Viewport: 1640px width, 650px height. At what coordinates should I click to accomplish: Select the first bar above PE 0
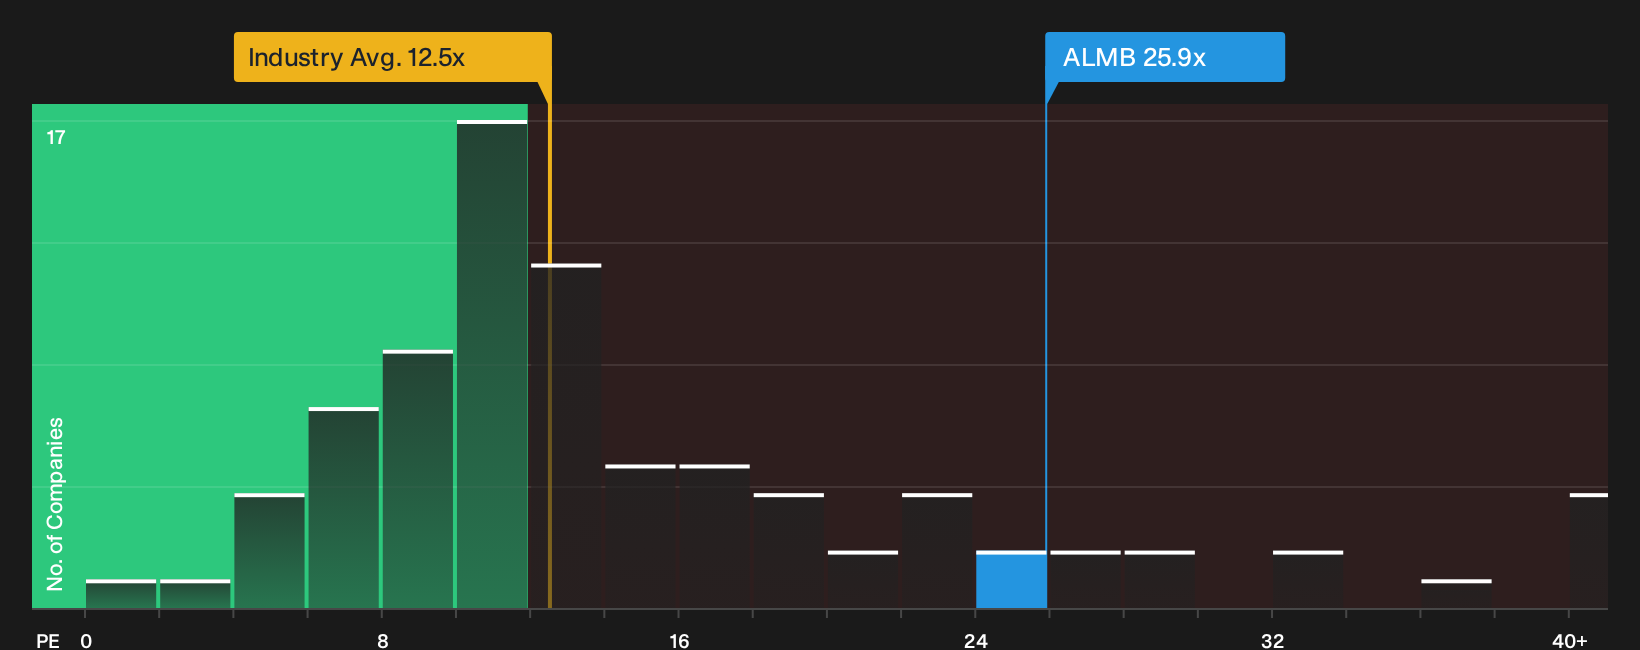(121, 594)
